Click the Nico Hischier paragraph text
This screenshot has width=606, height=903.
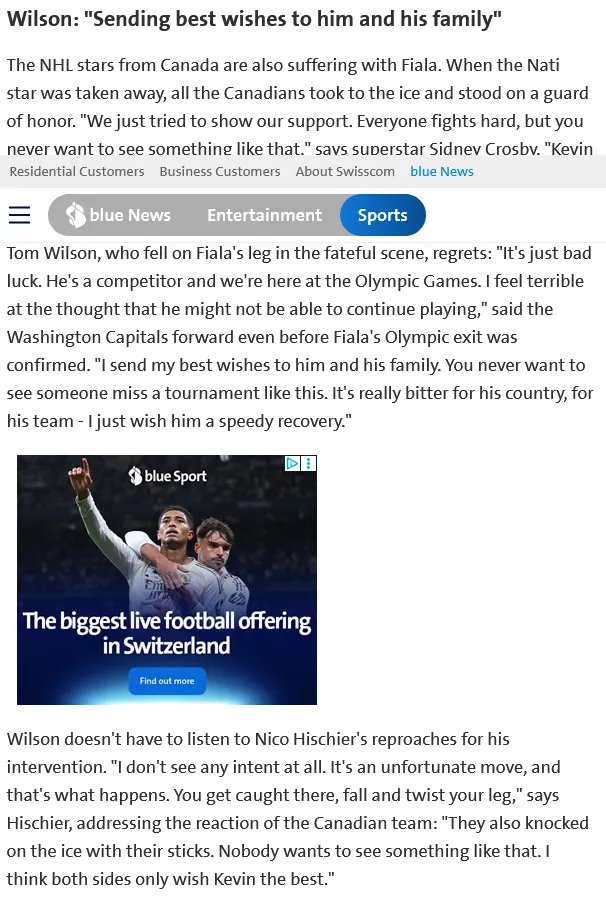click(298, 809)
